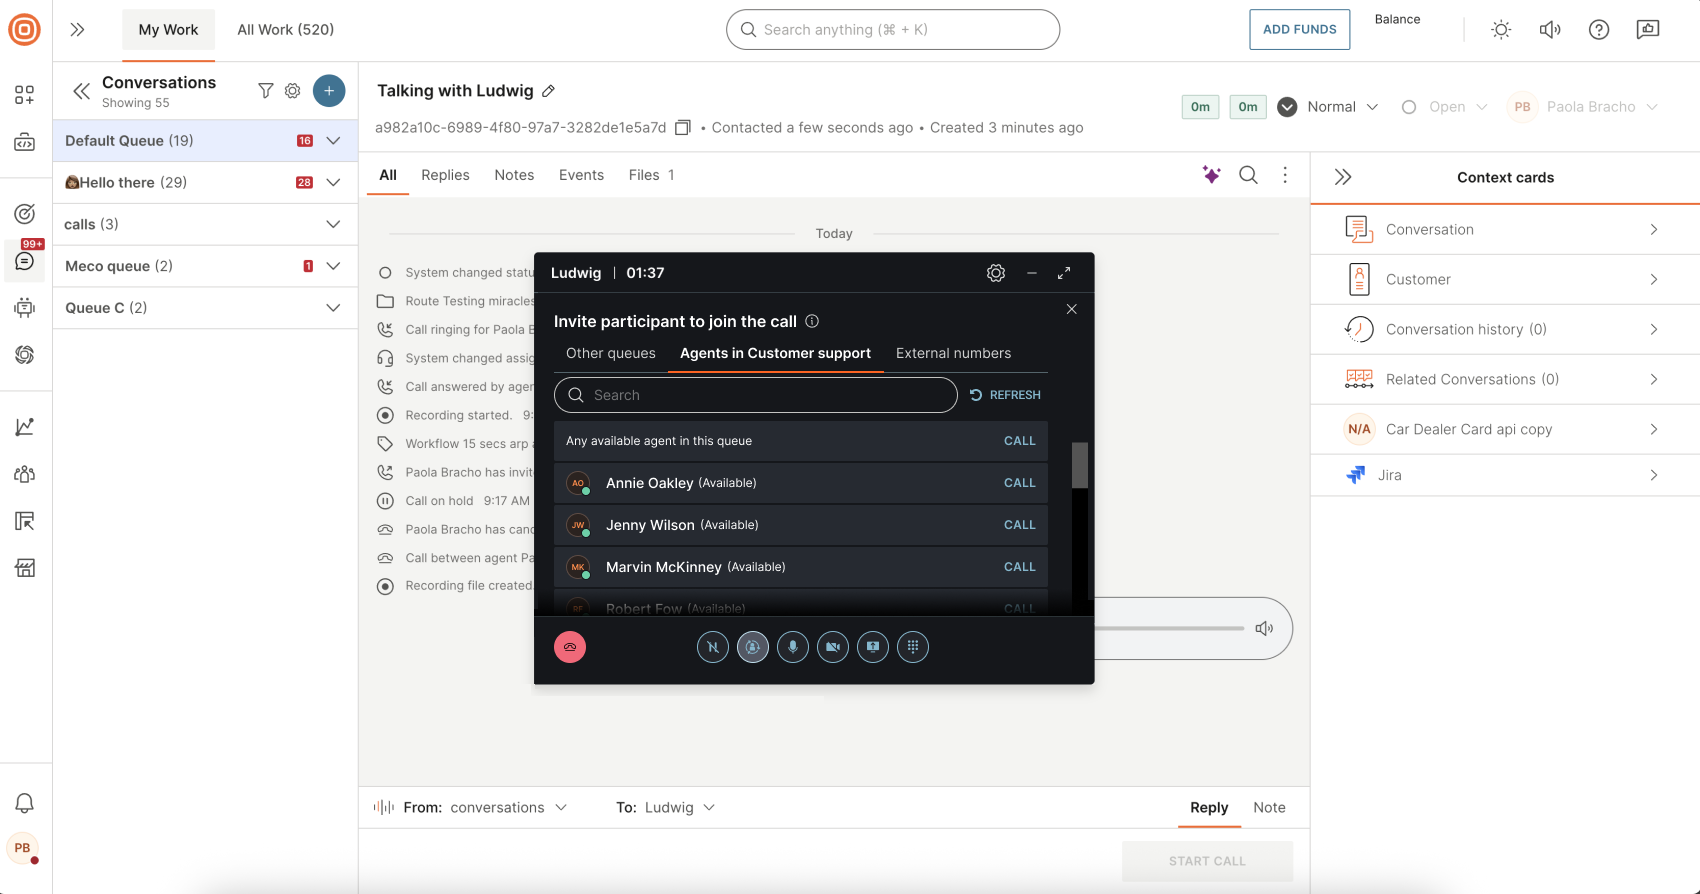Image resolution: width=1700 pixels, height=894 pixels.
Task: Switch to My Work tab
Action: click(168, 30)
